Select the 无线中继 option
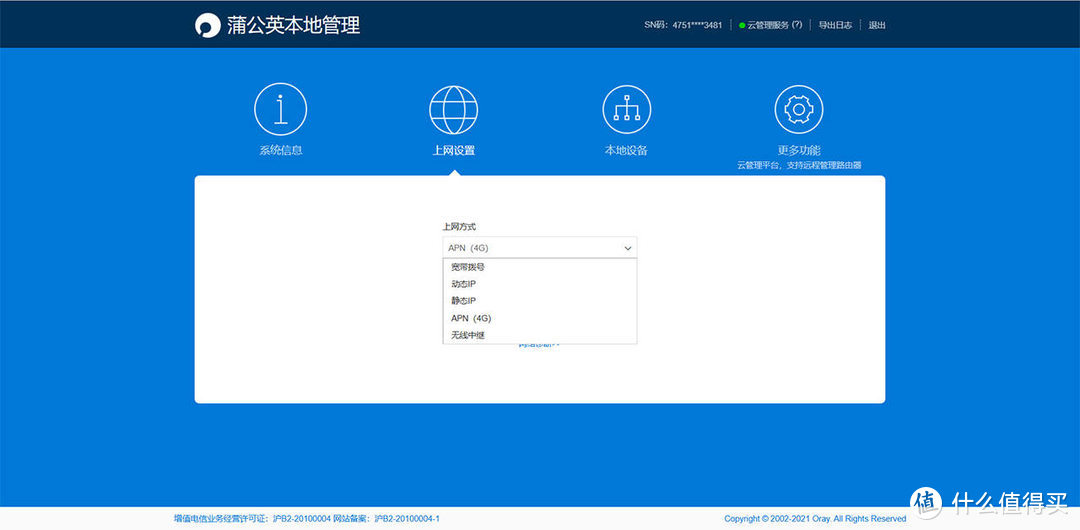This screenshot has width=1080, height=530. click(468, 335)
